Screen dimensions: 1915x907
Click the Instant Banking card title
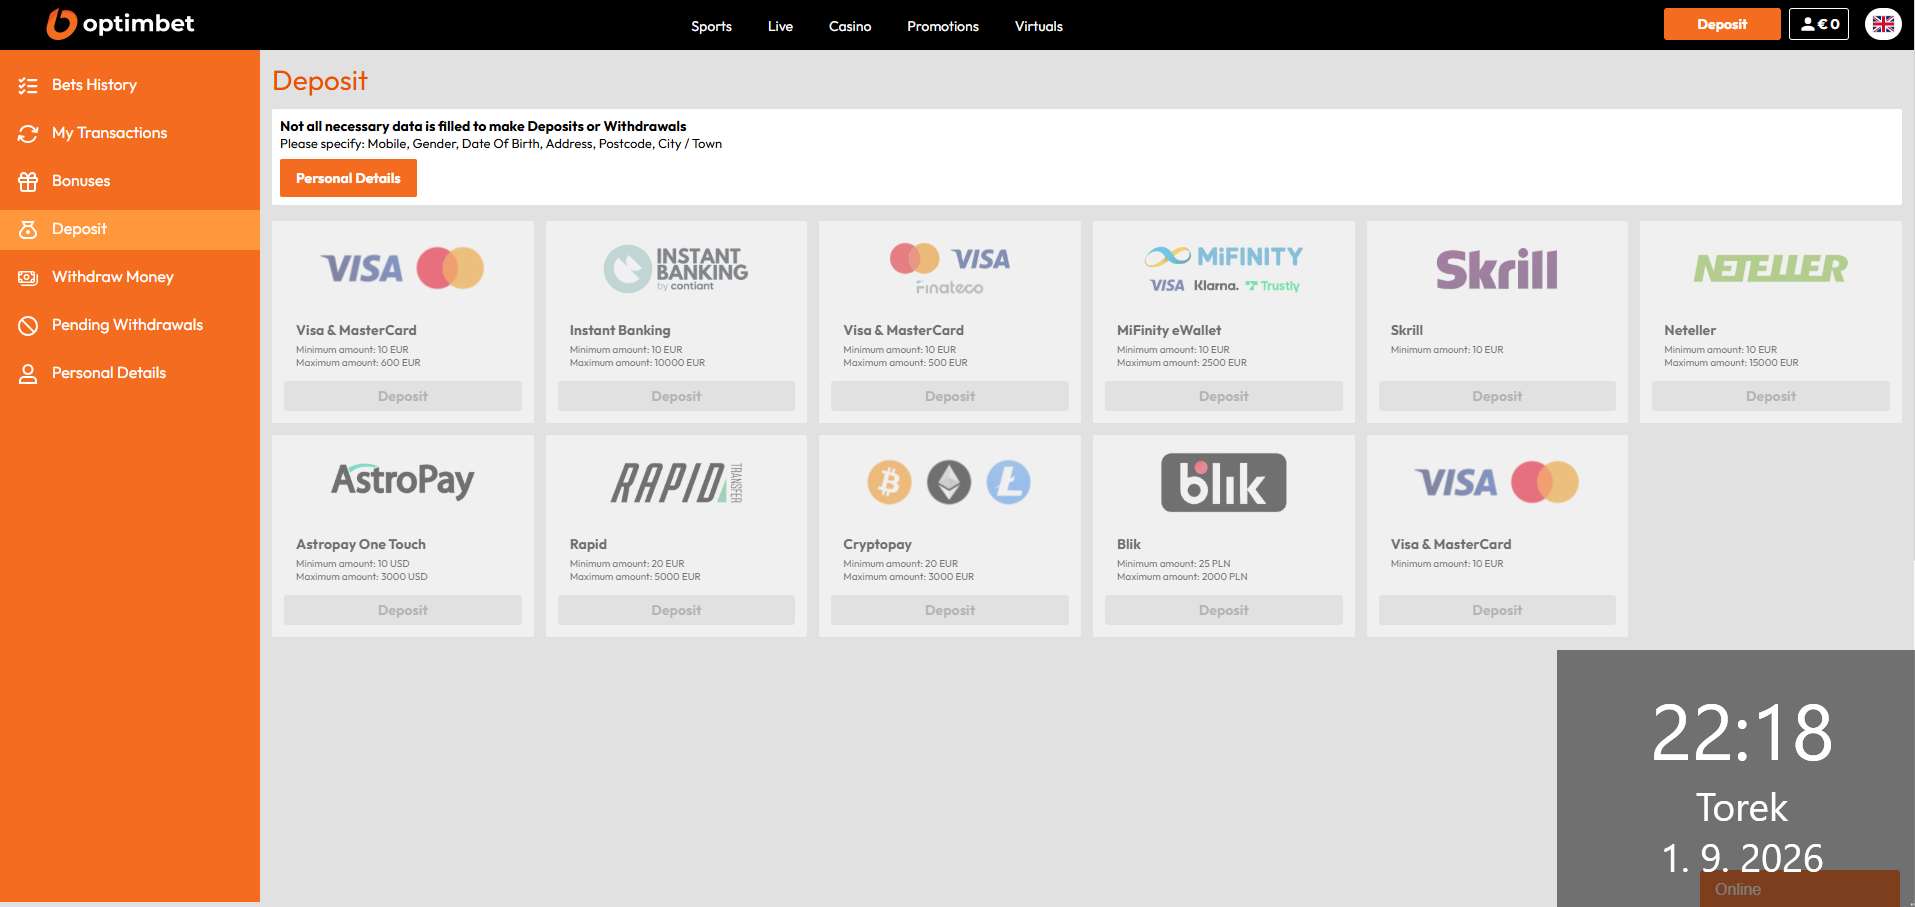[620, 330]
